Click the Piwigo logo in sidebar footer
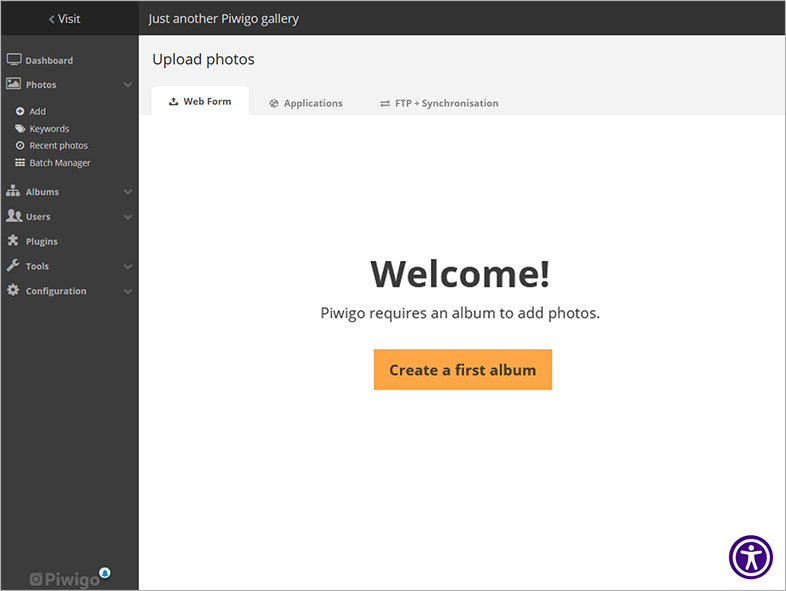Screen dimensions: 786x591 point(65,579)
